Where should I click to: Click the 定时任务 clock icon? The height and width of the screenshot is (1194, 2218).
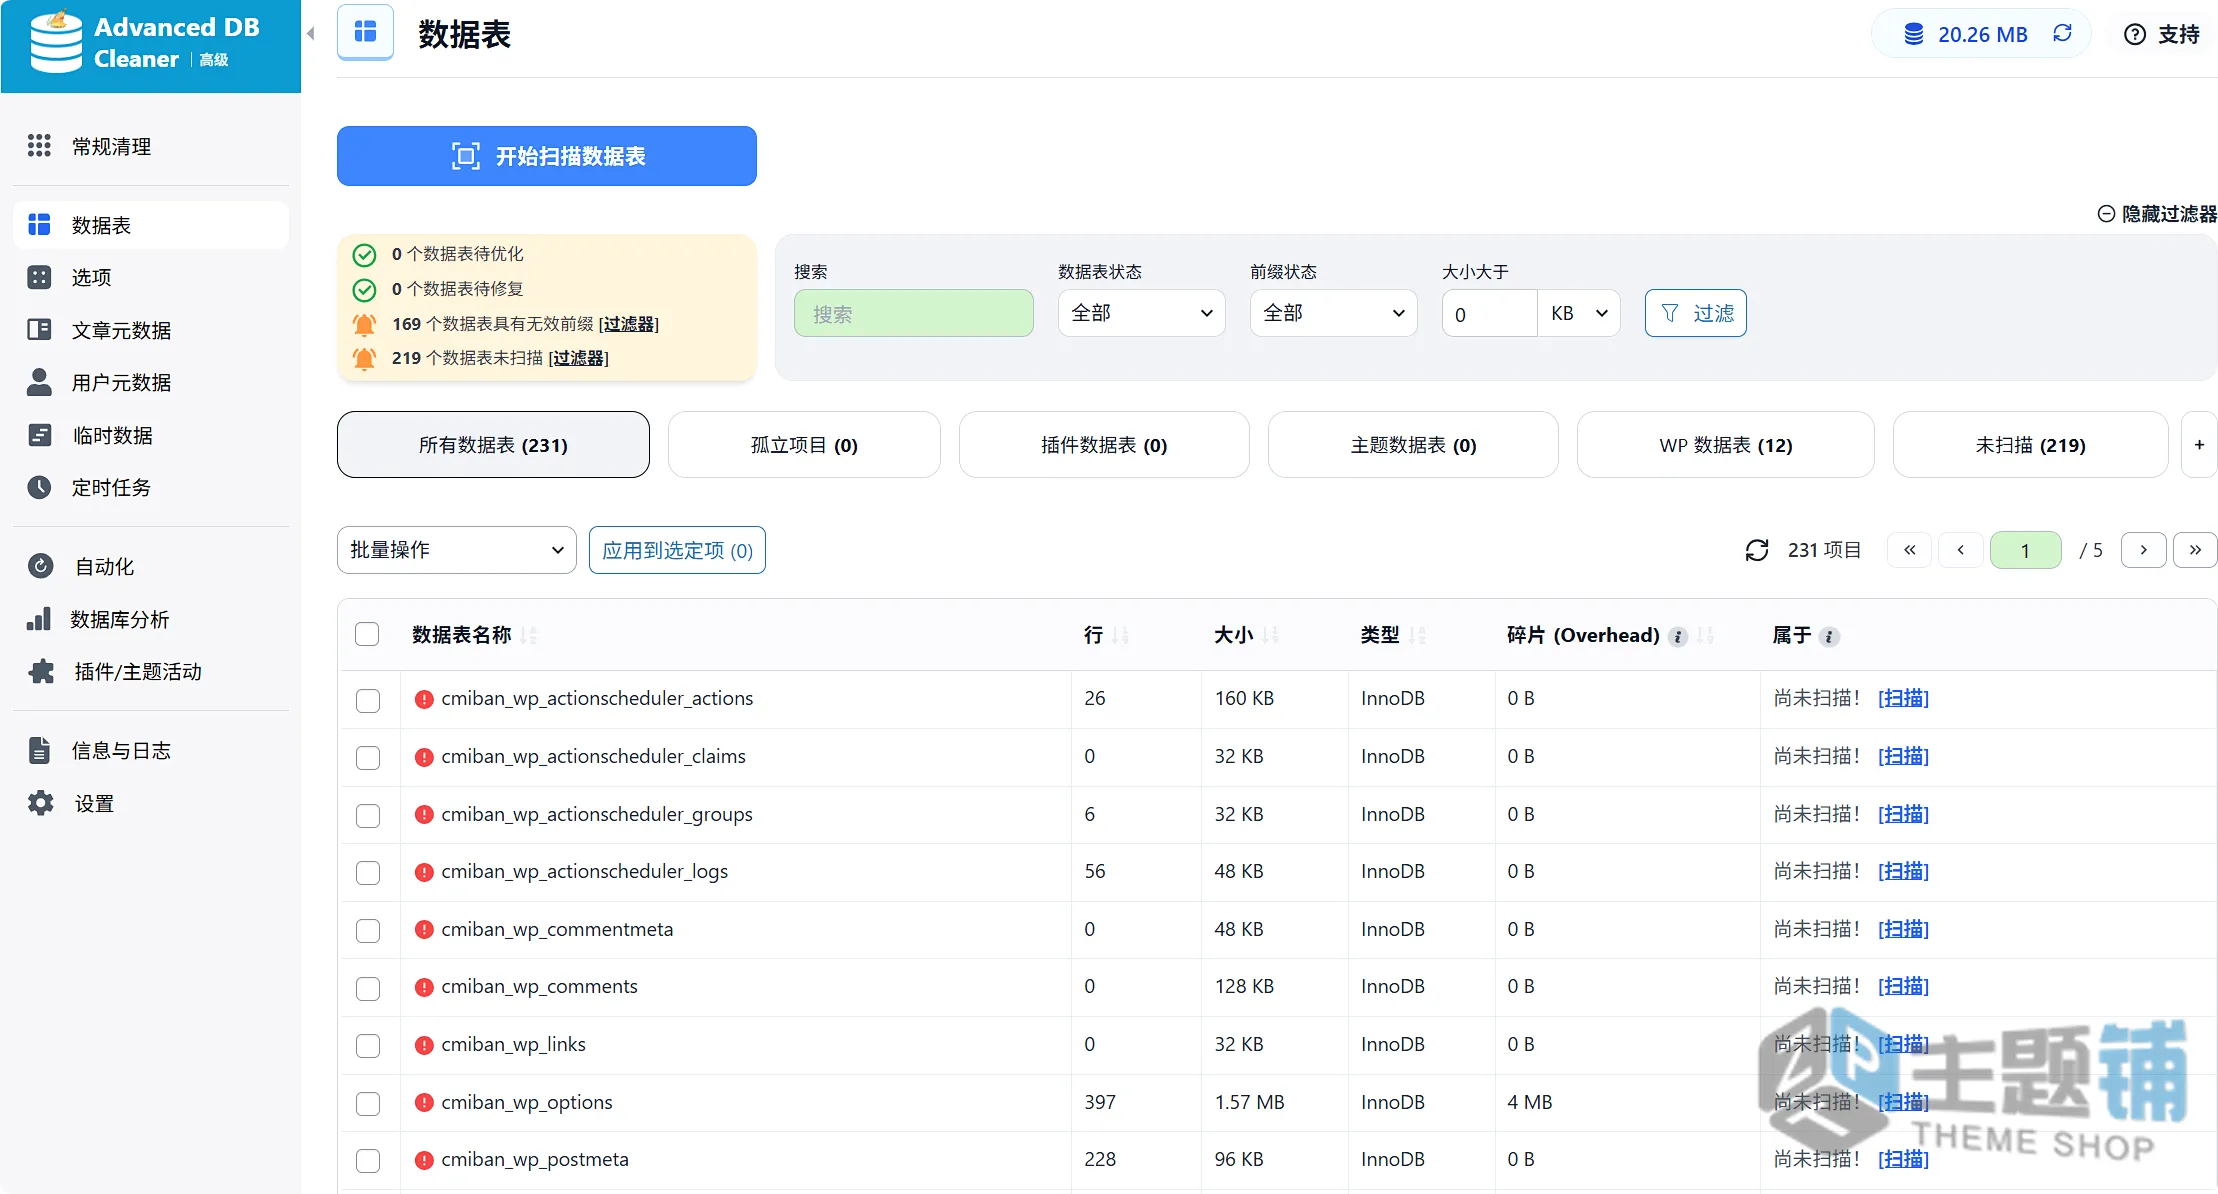coord(39,487)
